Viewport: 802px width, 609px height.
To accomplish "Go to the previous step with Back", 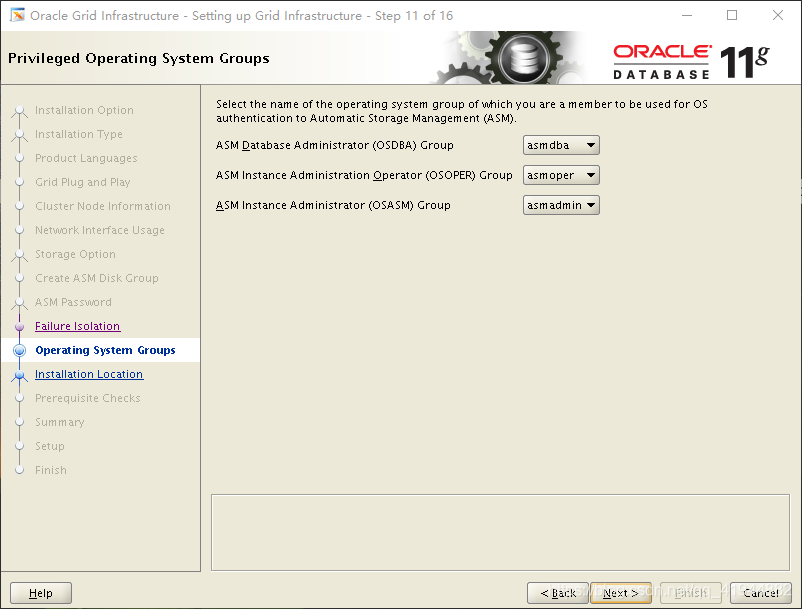I will point(558,593).
